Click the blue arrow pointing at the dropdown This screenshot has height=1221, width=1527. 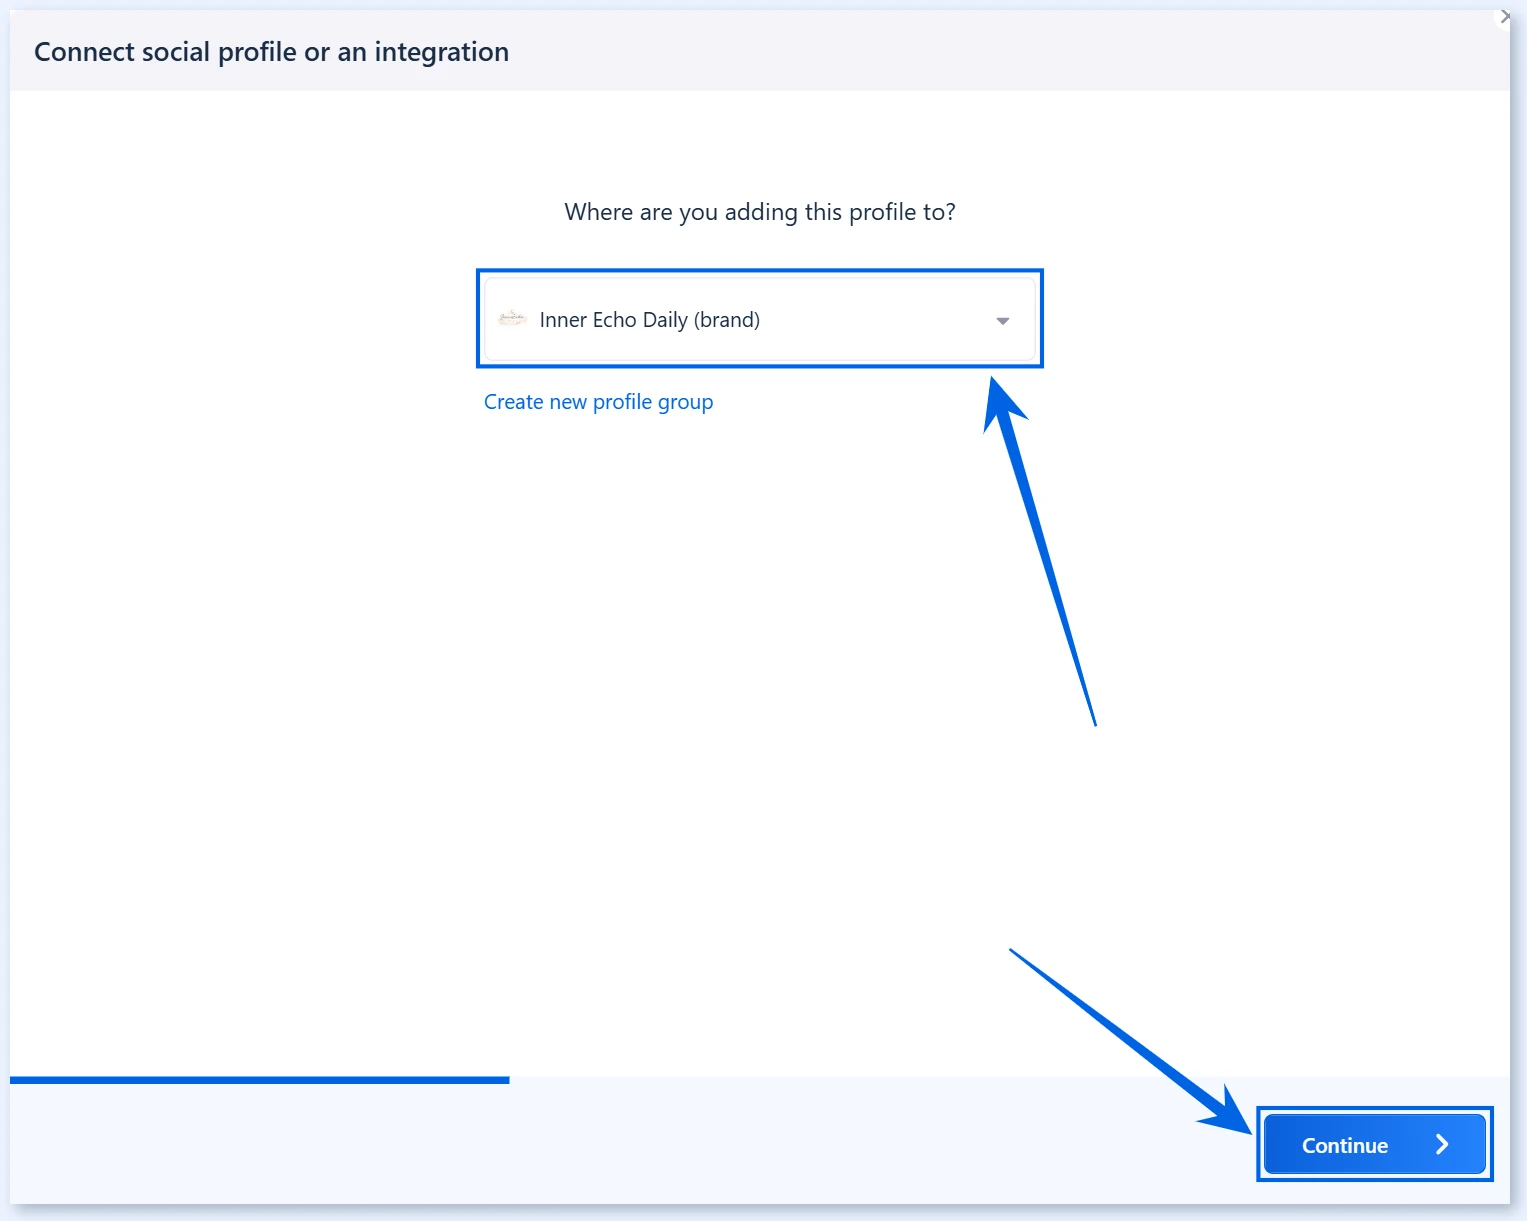point(1040,550)
